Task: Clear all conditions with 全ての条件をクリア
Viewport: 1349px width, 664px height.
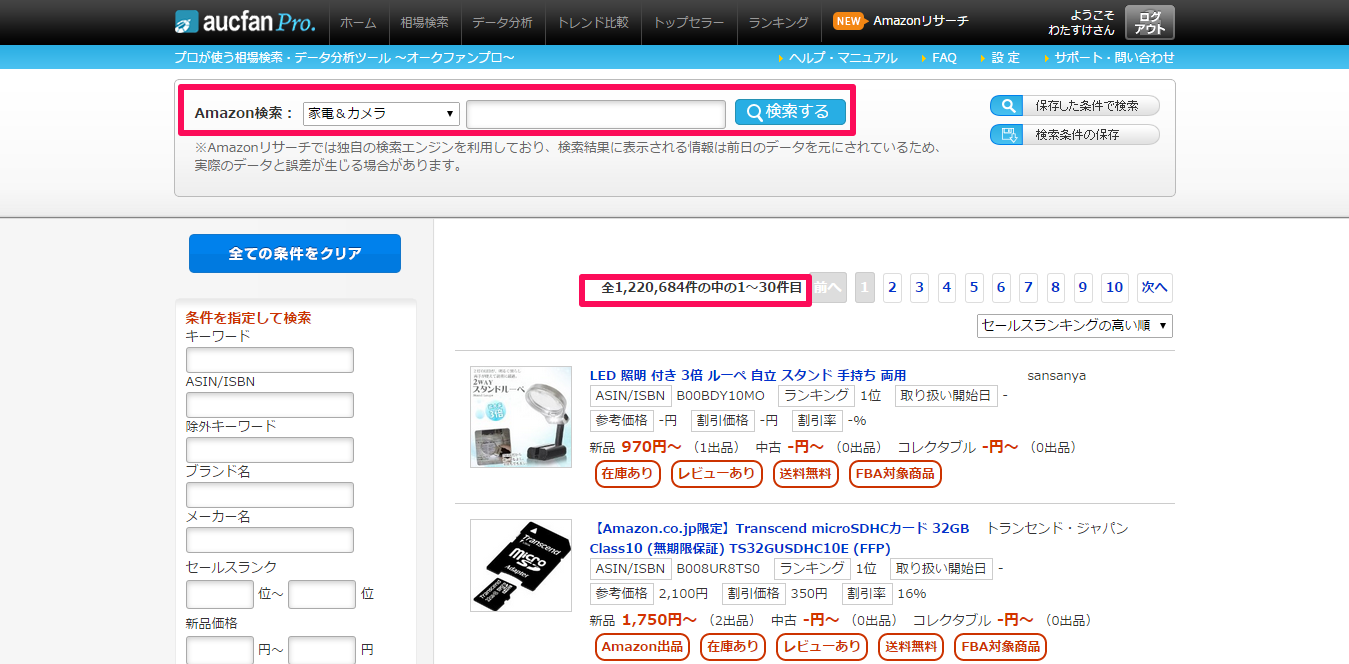Action: tap(294, 254)
